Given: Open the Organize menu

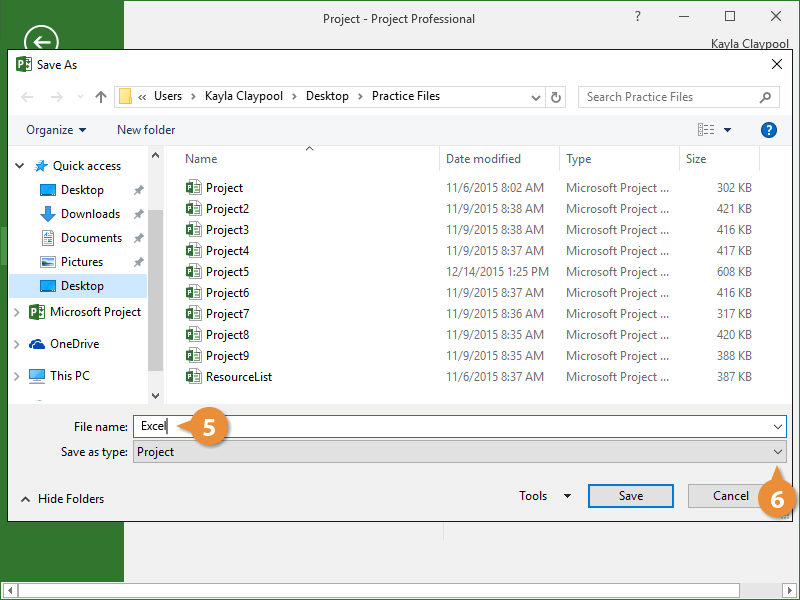Looking at the screenshot, I should (56, 130).
